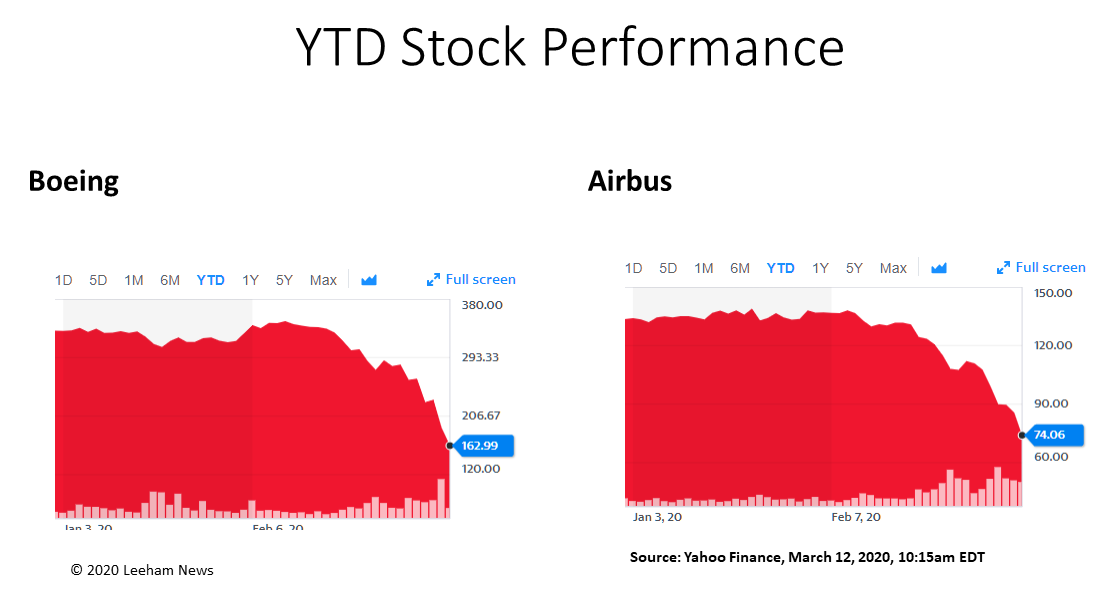Select YTD tab on Boeing chart
Image resolution: width=1111 pixels, height=602 pixels.
[210, 280]
